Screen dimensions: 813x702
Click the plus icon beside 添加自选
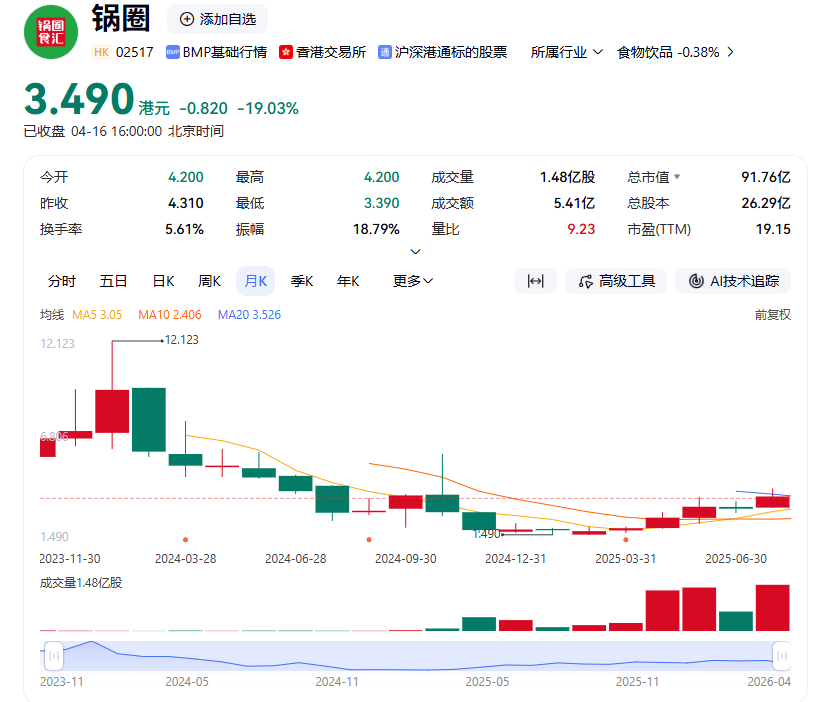(x=185, y=19)
